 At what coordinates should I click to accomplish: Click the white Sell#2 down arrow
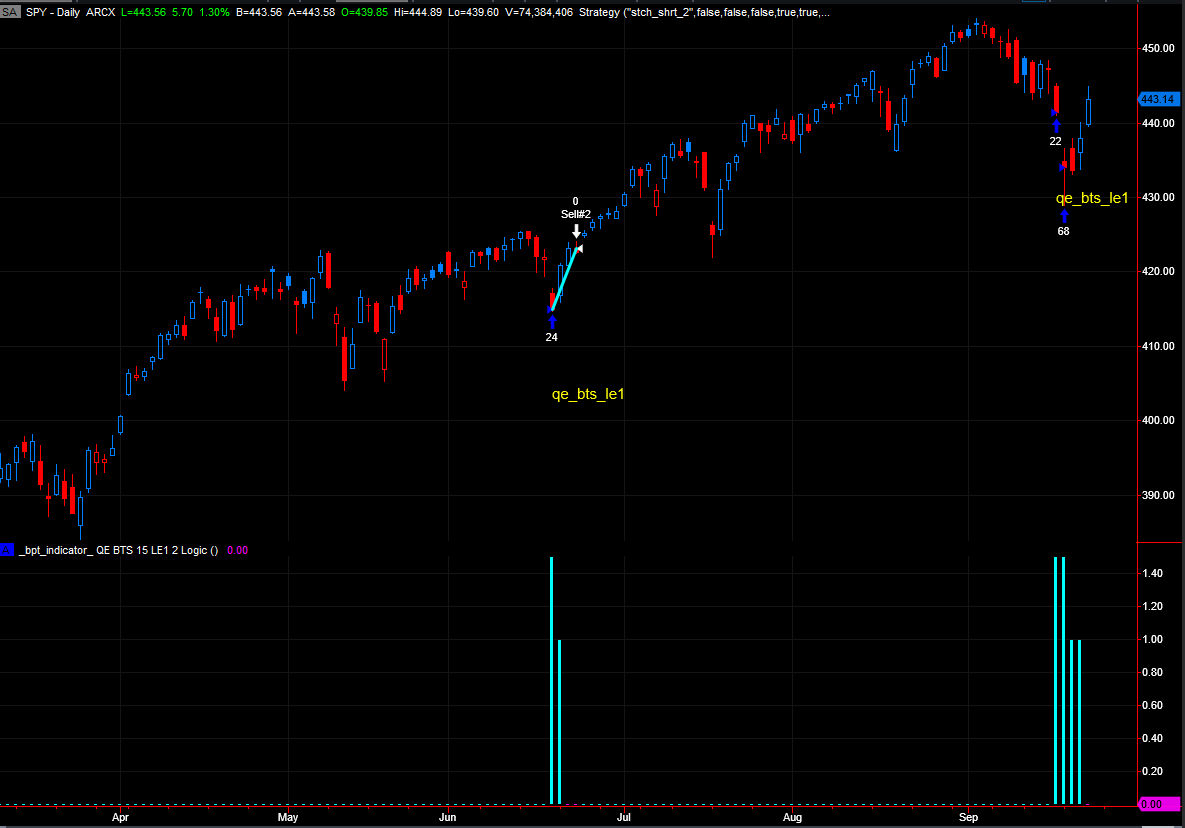576,230
